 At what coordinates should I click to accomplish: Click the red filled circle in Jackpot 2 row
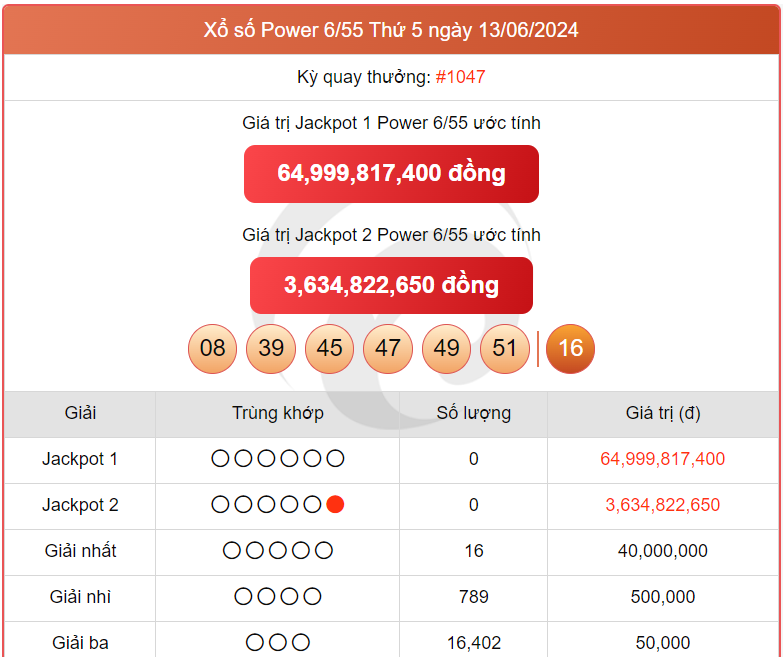(x=335, y=505)
